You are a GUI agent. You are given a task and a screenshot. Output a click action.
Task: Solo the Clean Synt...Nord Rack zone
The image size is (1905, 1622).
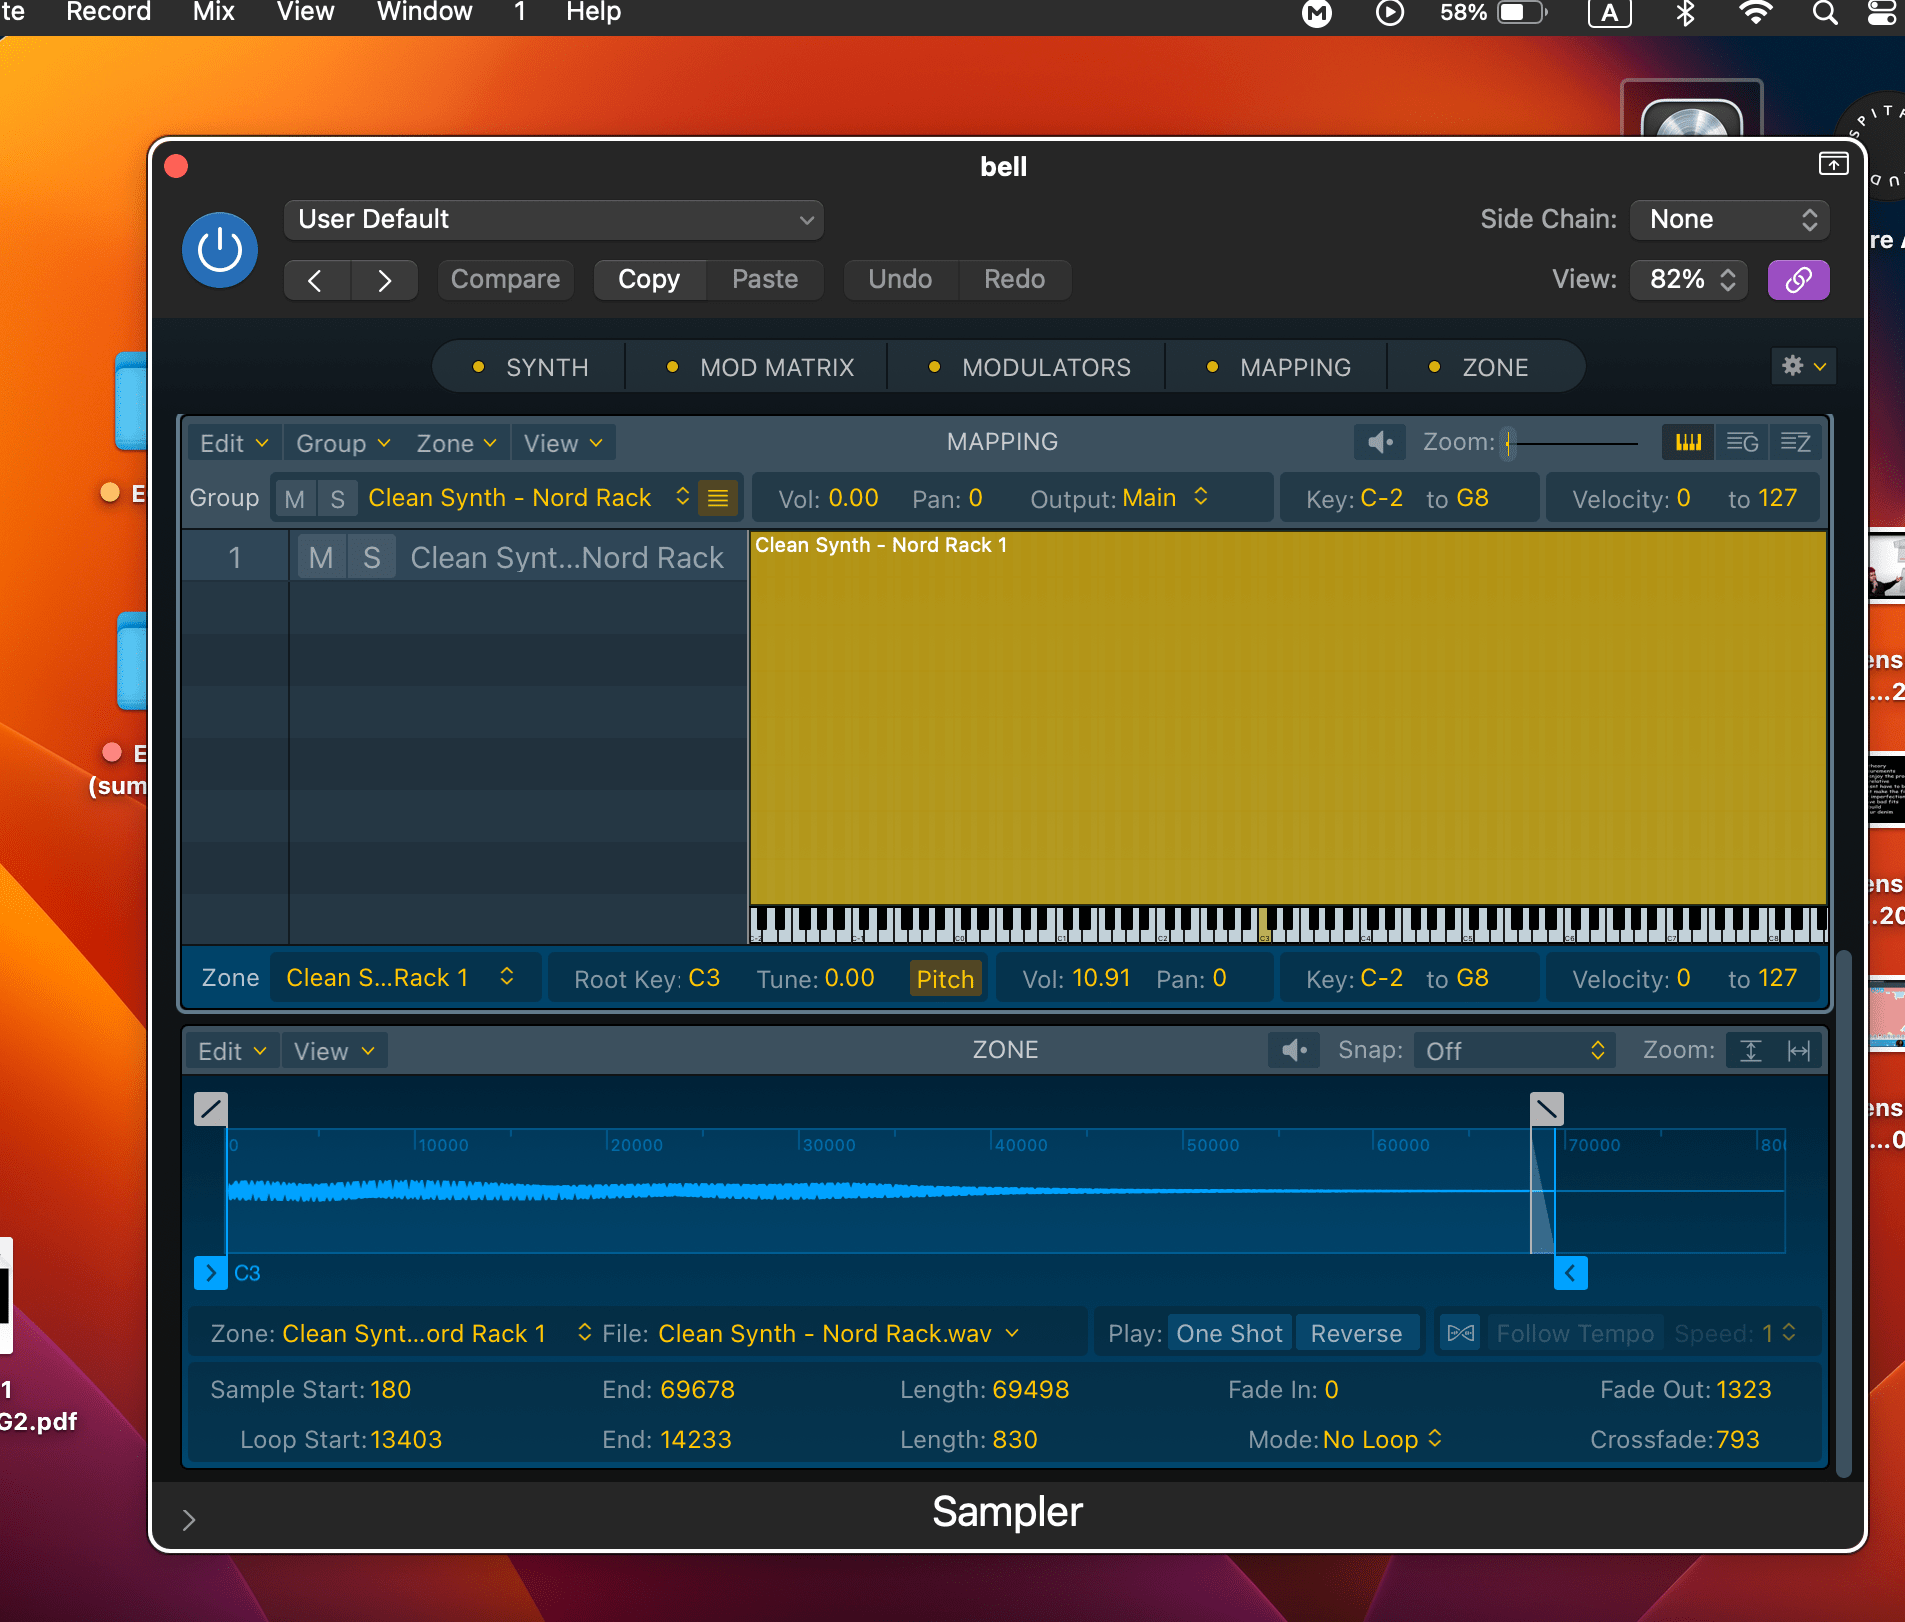click(x=371, y=557)
